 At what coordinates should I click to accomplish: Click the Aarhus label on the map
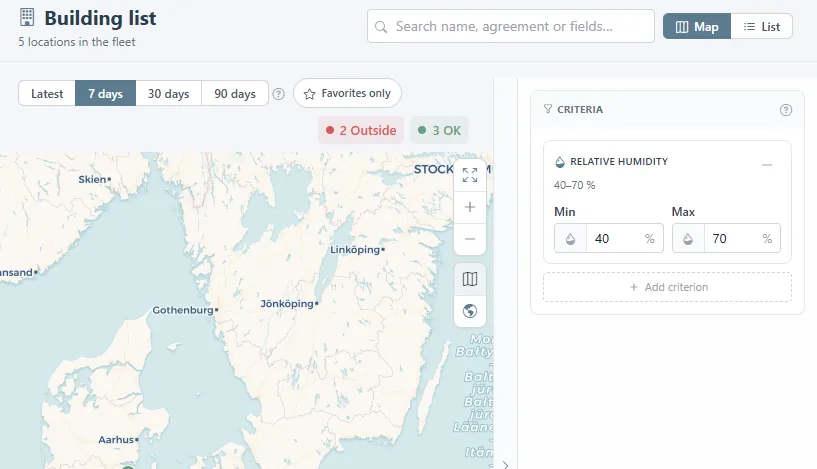point(116,440)
